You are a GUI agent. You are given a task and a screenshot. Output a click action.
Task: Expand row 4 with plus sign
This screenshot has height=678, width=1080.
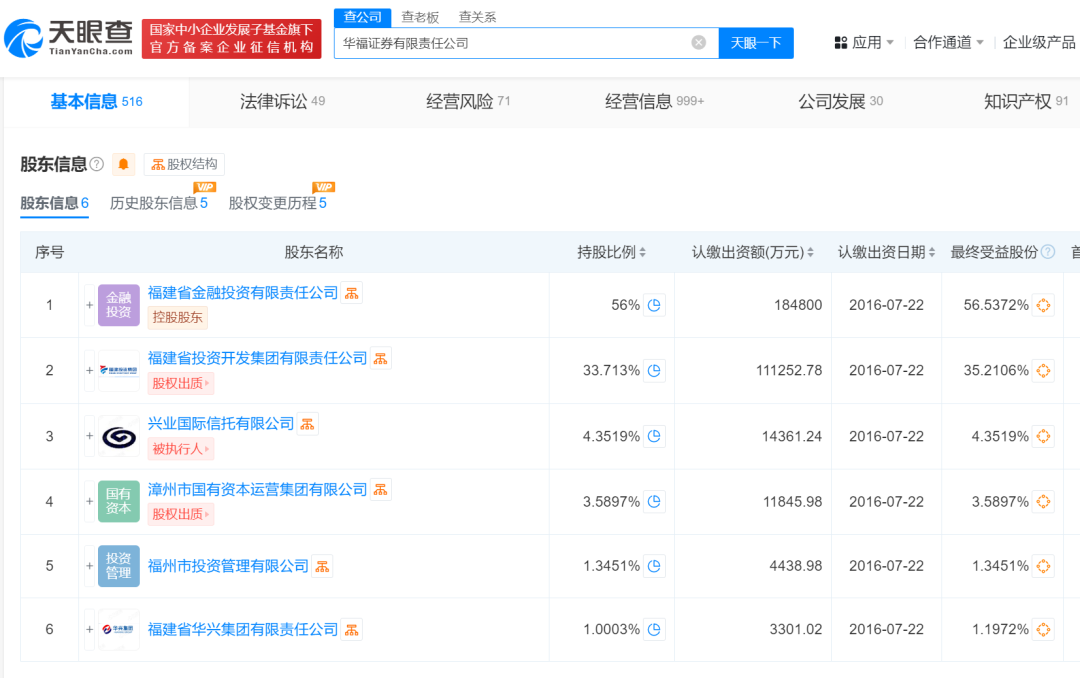point(90,502)
